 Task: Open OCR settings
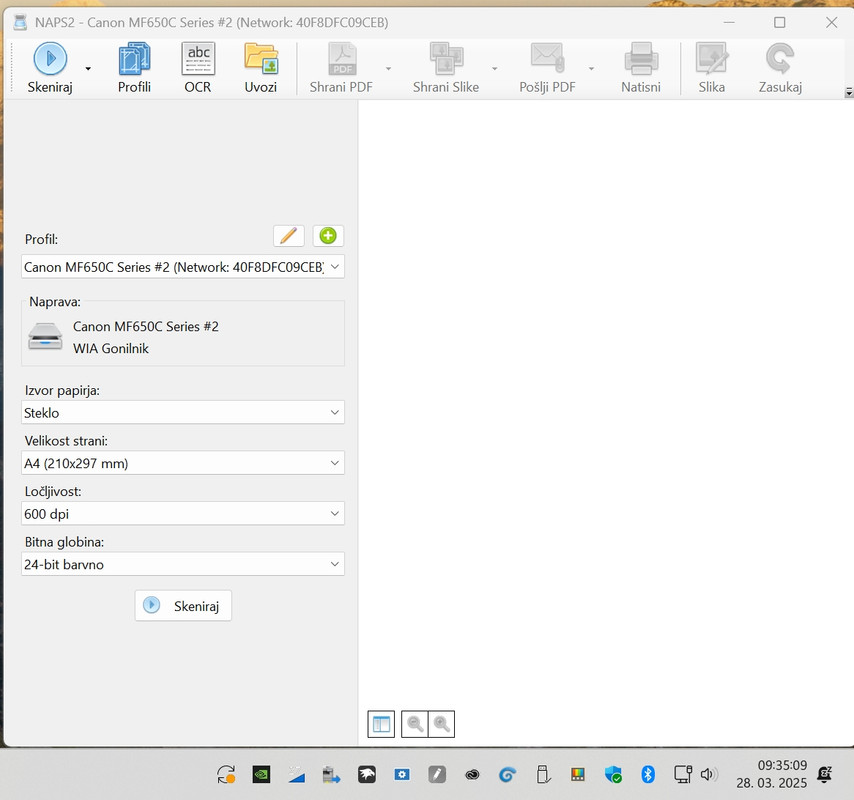pos(198,68)
